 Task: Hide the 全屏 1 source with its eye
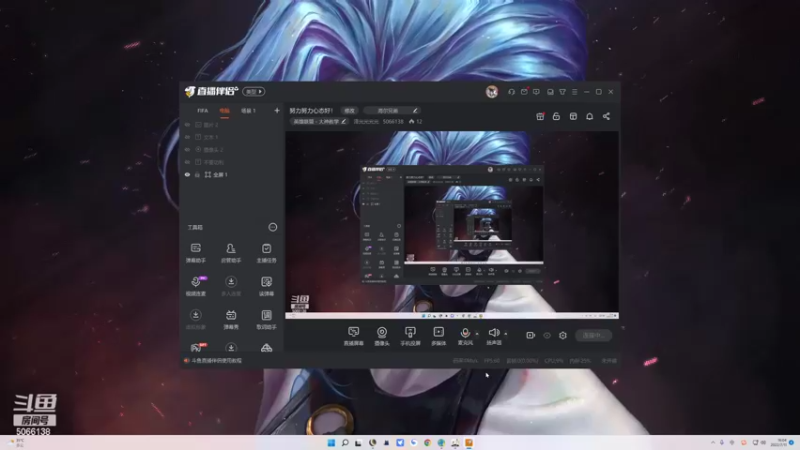[x=187, y=174]
